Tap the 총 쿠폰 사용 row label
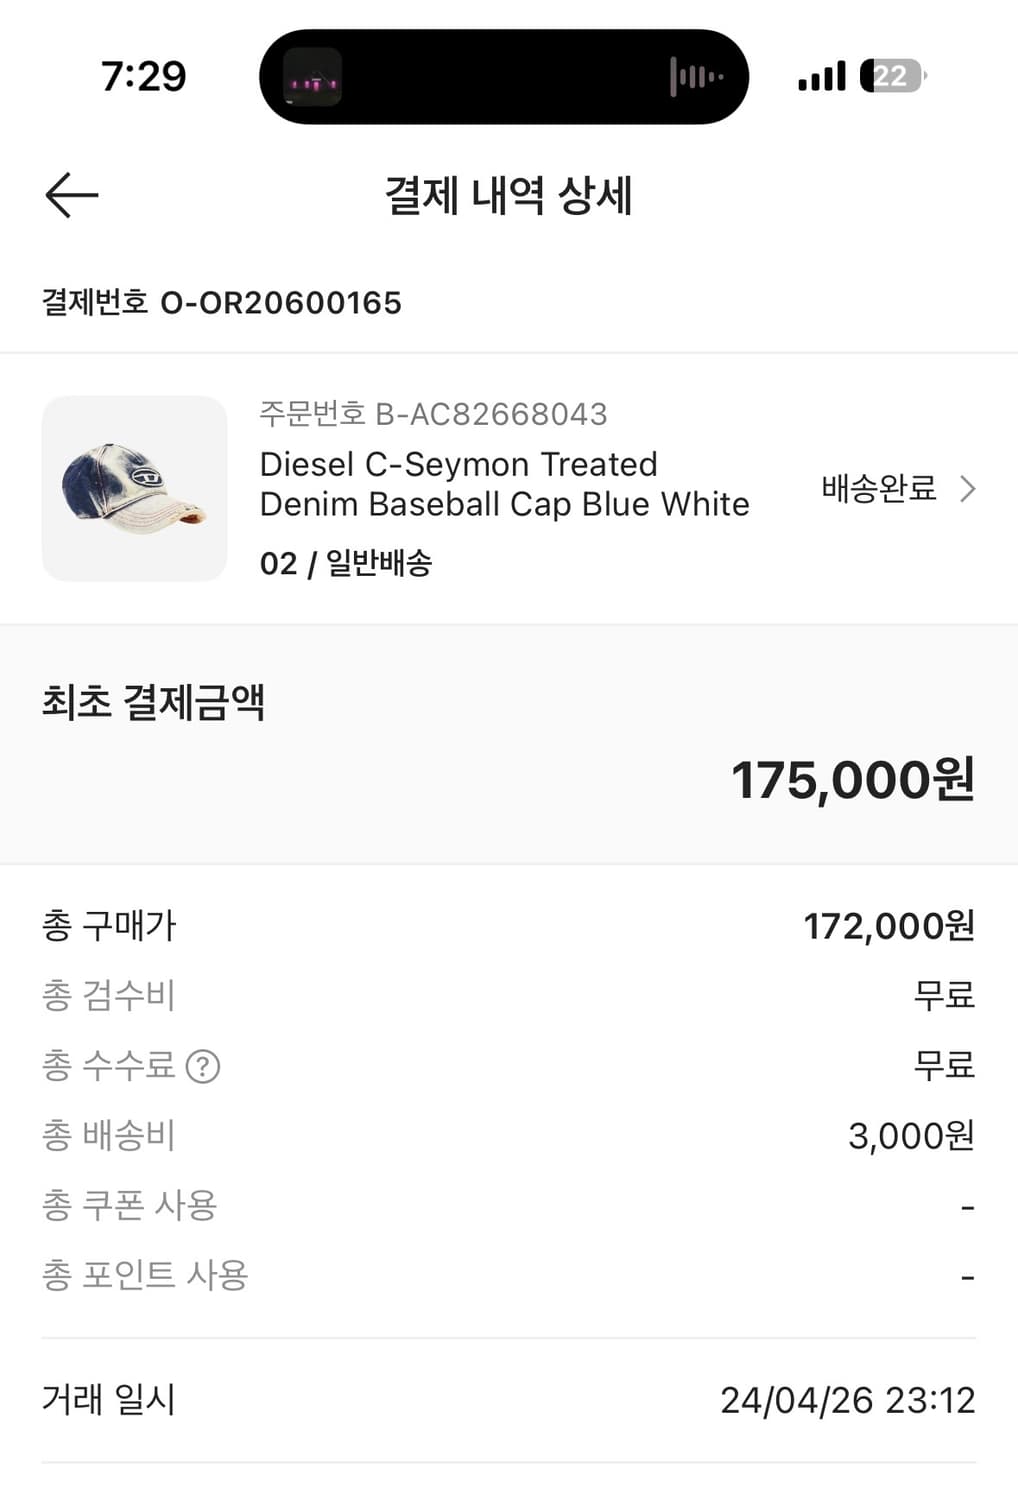The width and height of the screenshot is (1018, 1500). [129, 1205]
